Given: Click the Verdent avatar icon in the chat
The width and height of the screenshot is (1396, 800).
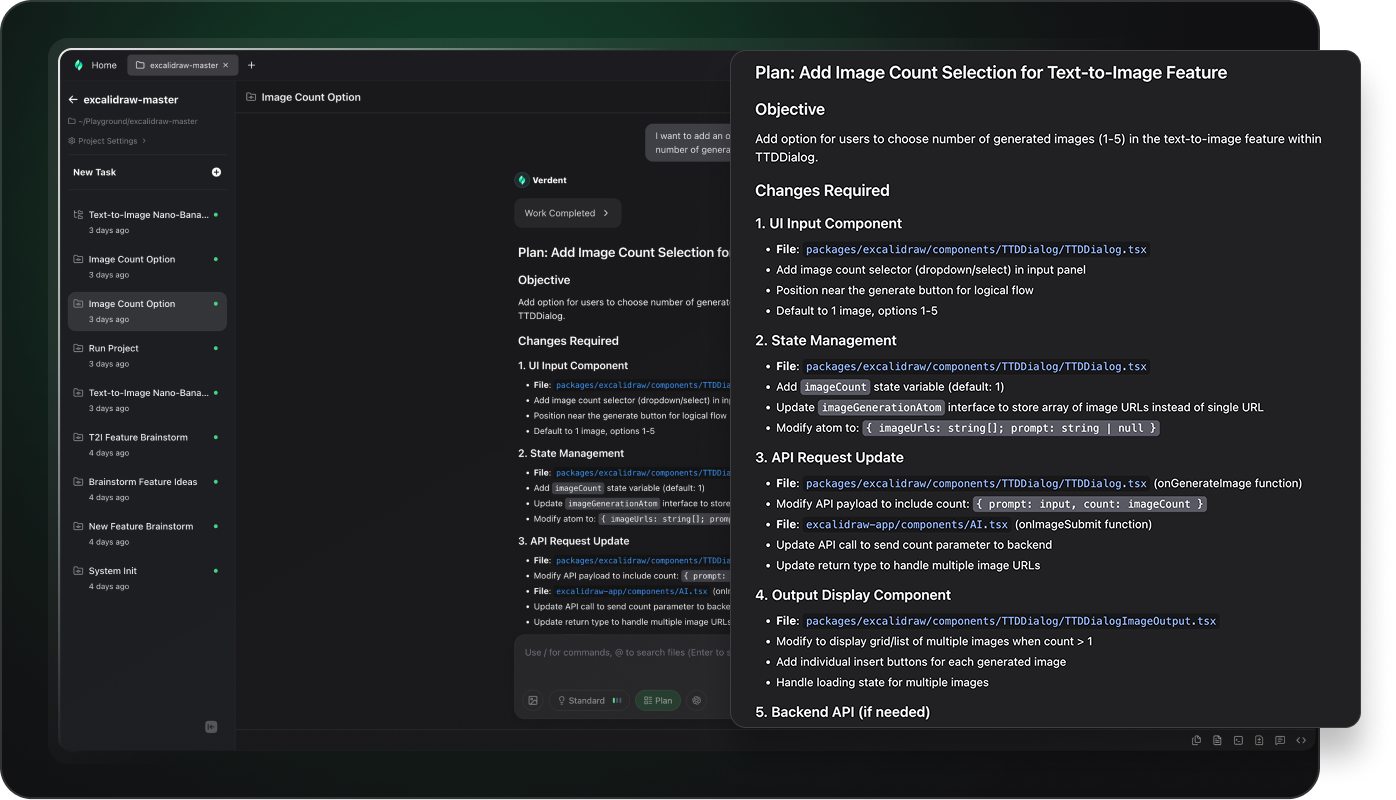Looking at the screenshot, I should coord(521,180).
